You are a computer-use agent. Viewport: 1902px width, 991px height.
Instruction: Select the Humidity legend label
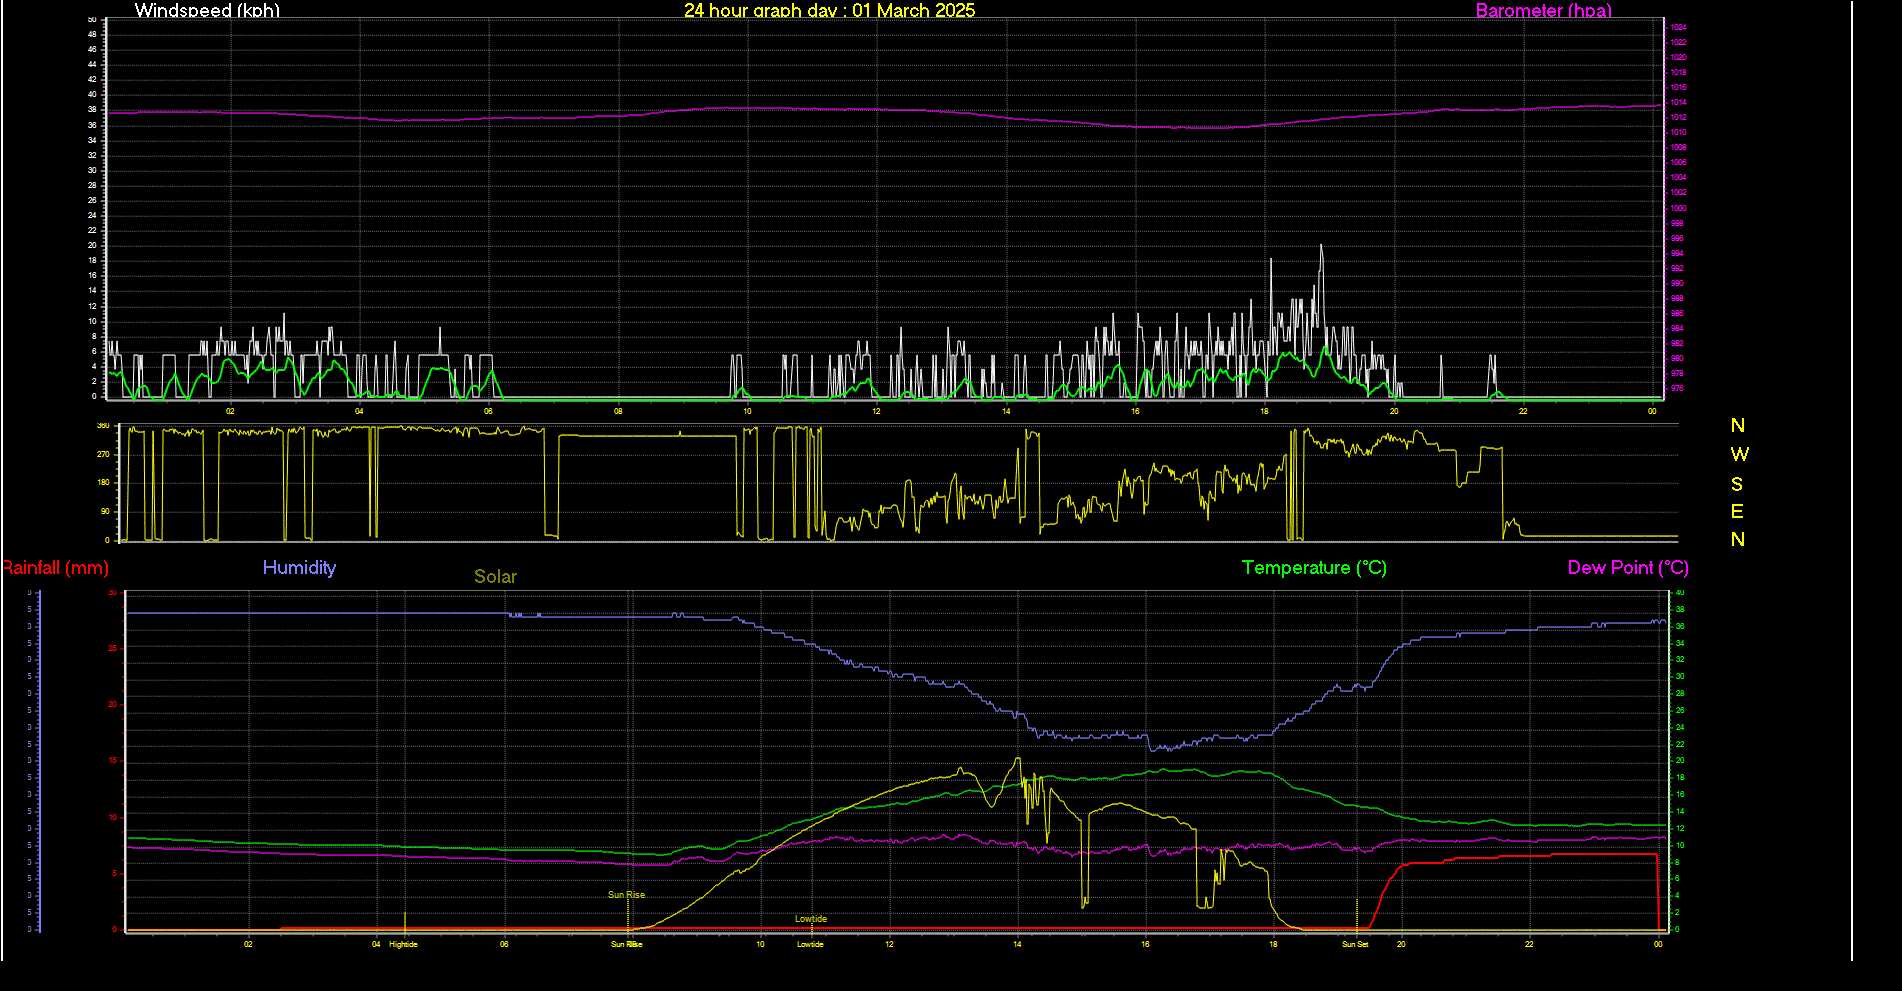click(299, 568)
